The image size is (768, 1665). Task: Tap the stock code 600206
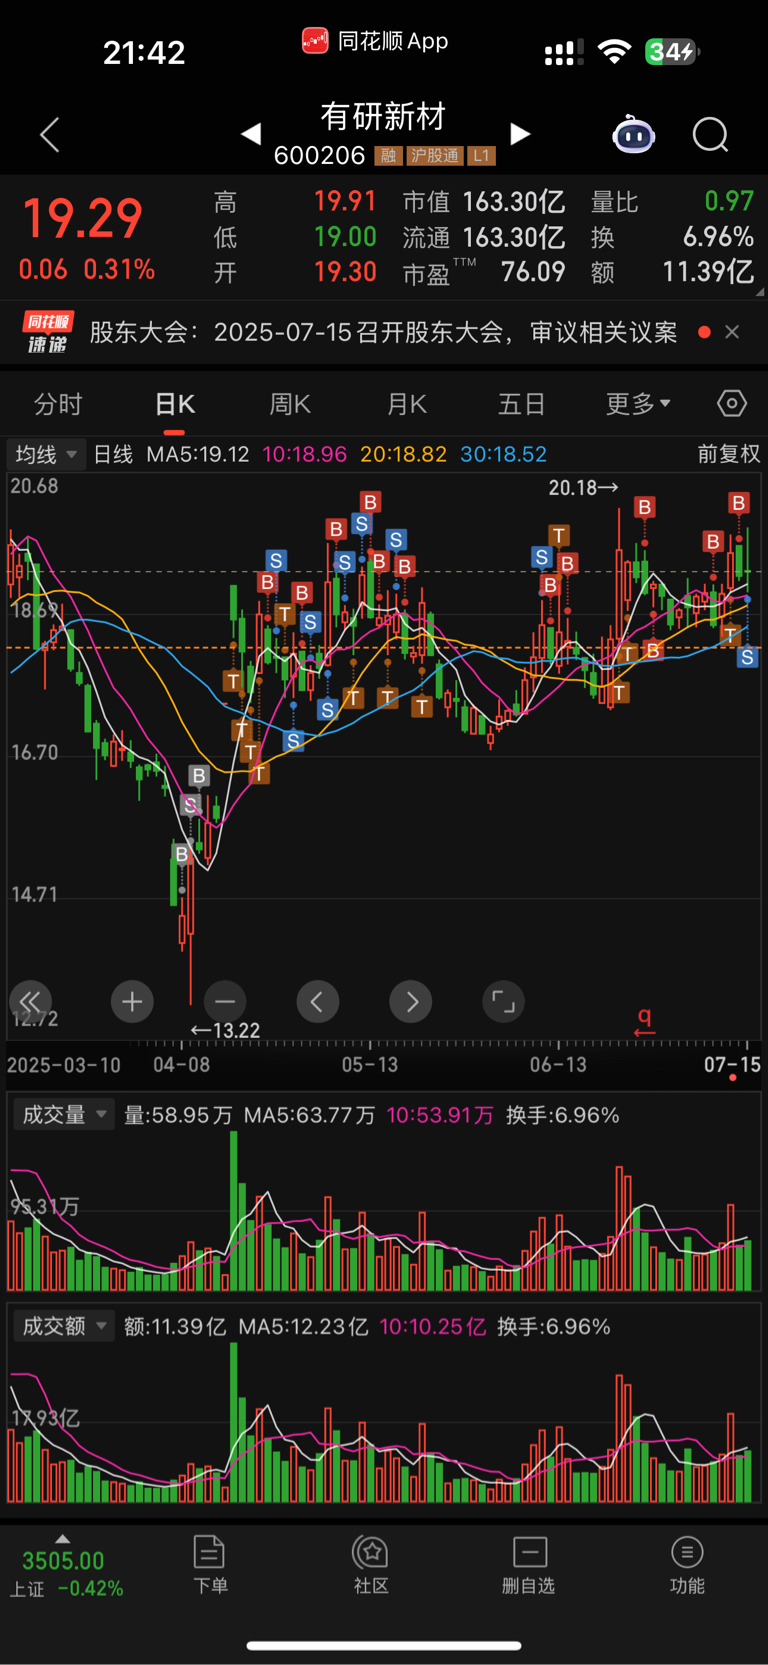coord(319,155)
